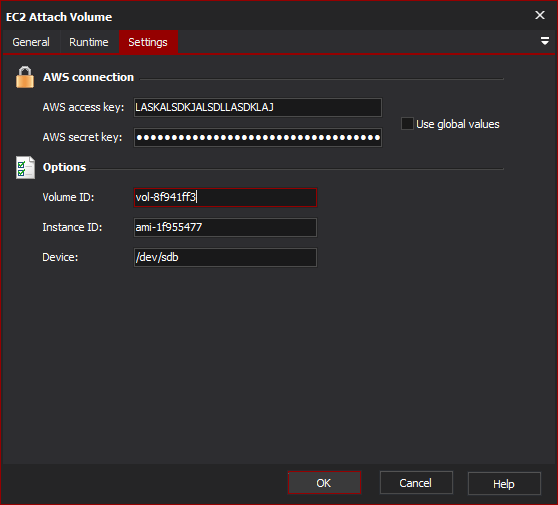The height and width of the screenshot is (505, 558).
Task: Click into the Device field
Action: [x=225, y=257]
